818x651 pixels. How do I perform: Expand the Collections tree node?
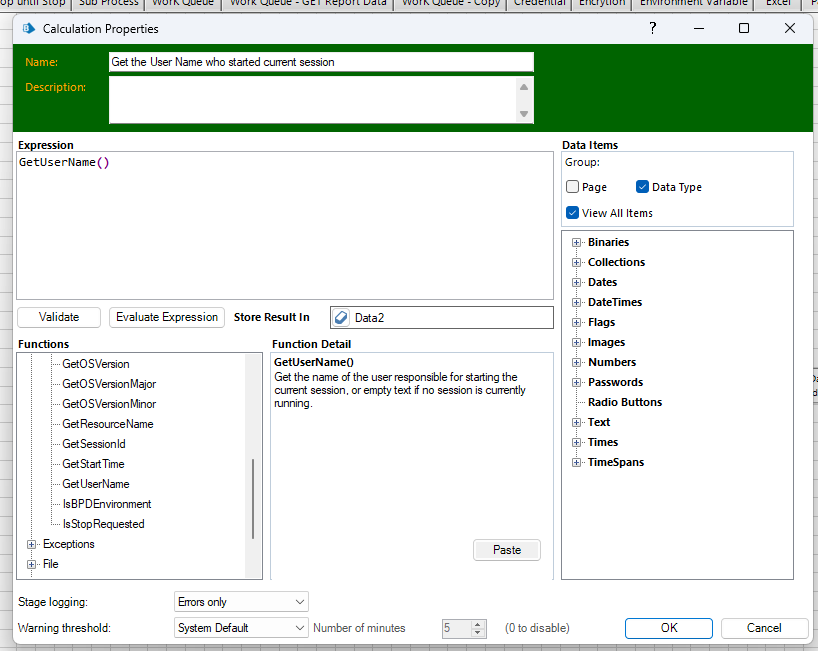tap(577, 262)
